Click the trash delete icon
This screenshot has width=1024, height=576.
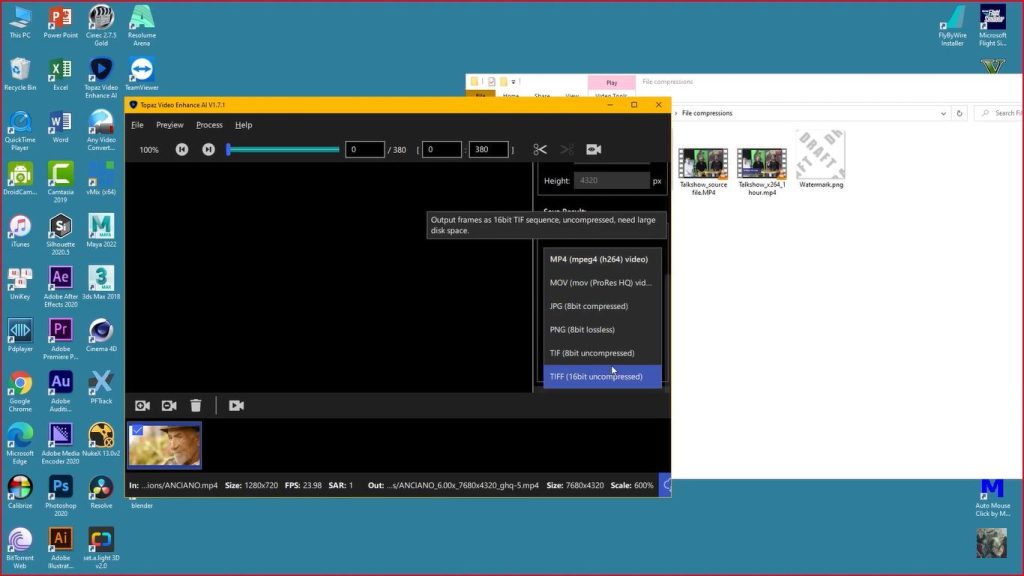(196, 405)
